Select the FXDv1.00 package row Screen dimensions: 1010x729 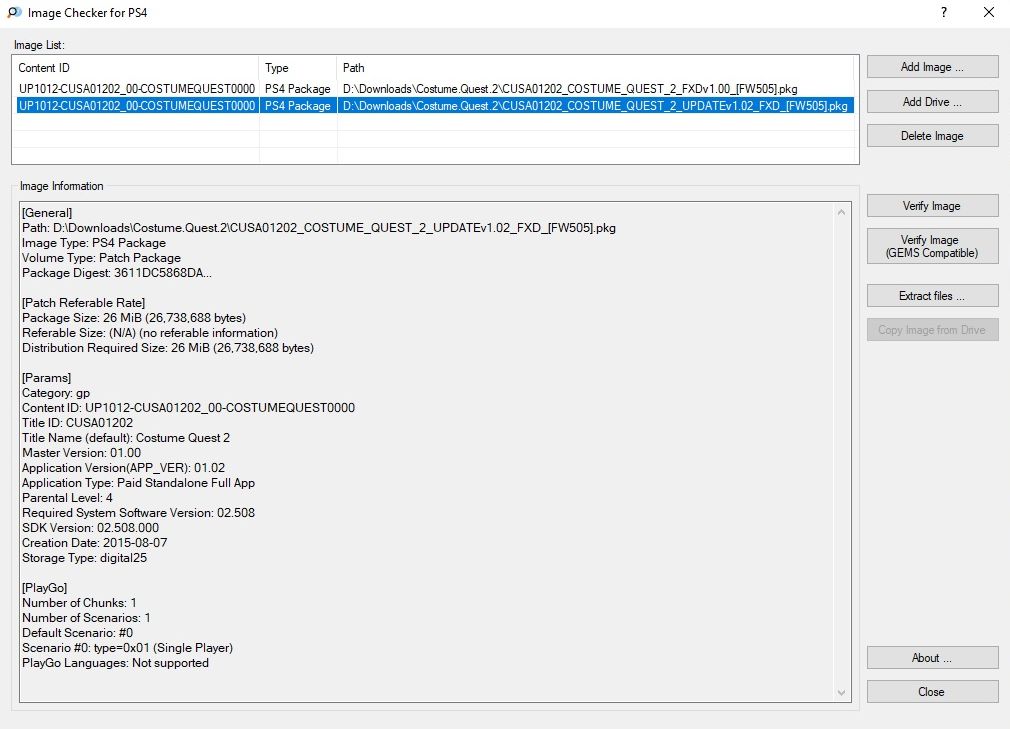pos(435,89)
